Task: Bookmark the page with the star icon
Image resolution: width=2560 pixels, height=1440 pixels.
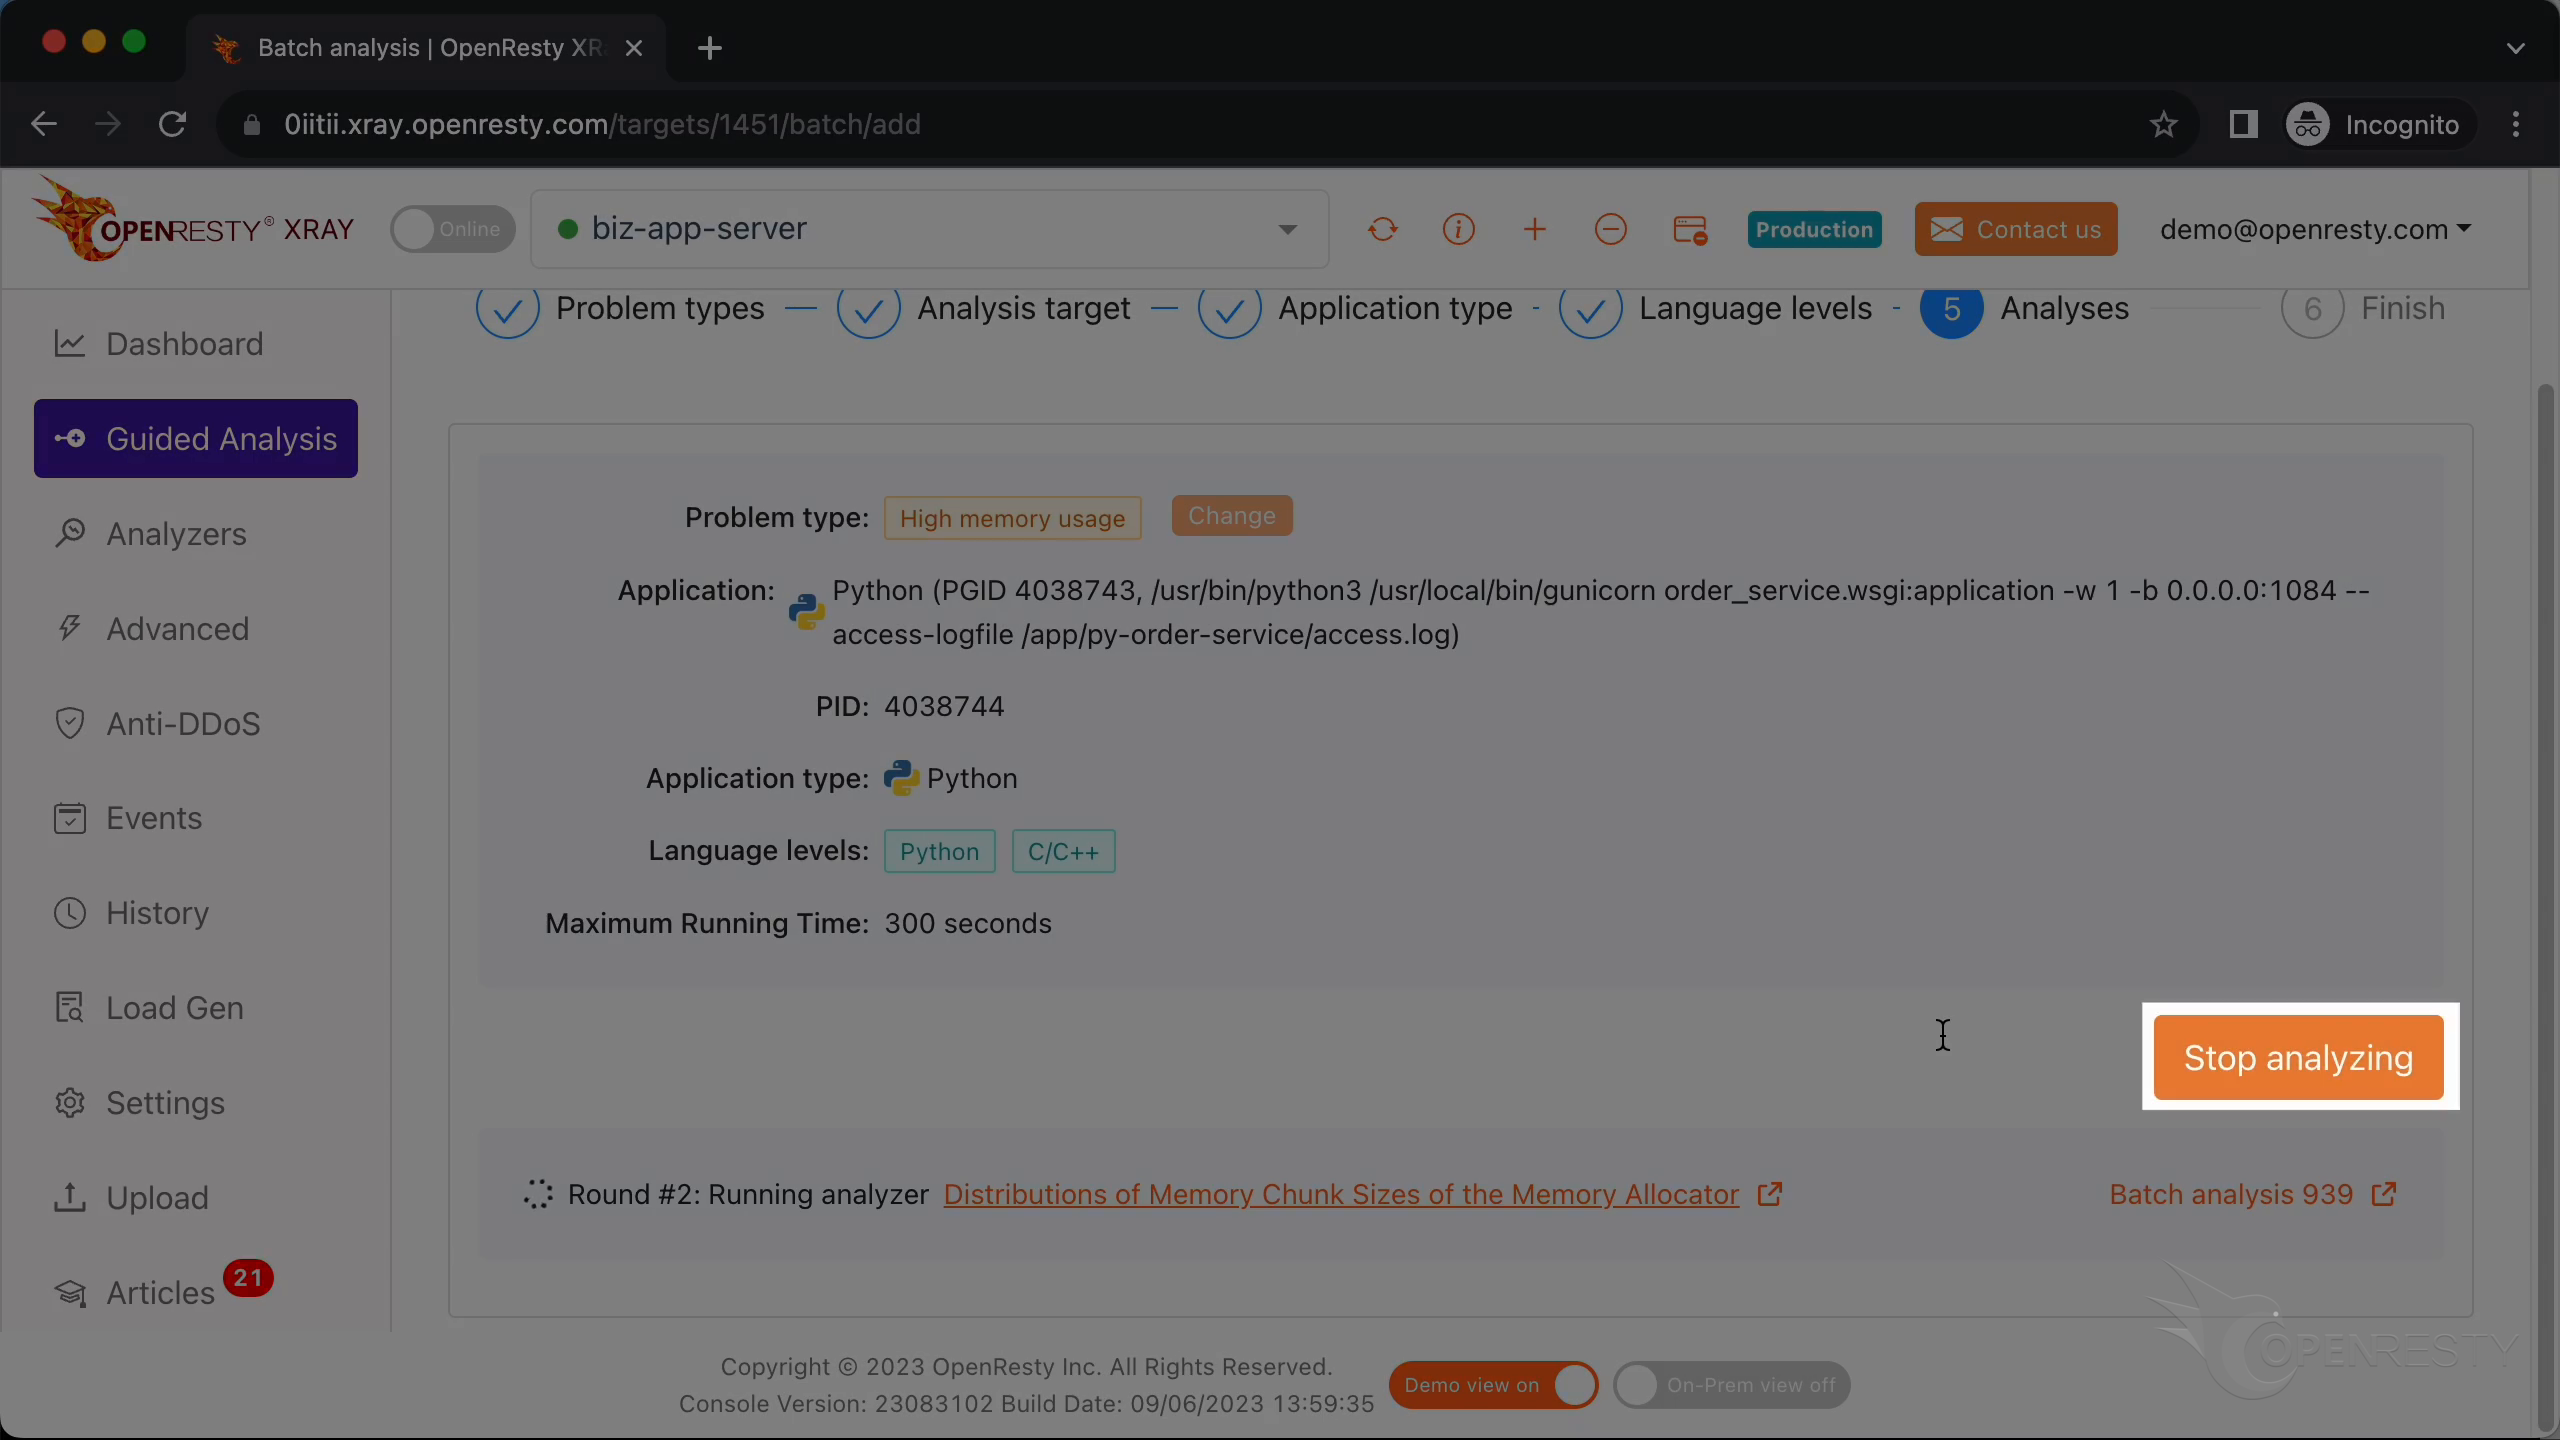Action: click(2163, 124)
